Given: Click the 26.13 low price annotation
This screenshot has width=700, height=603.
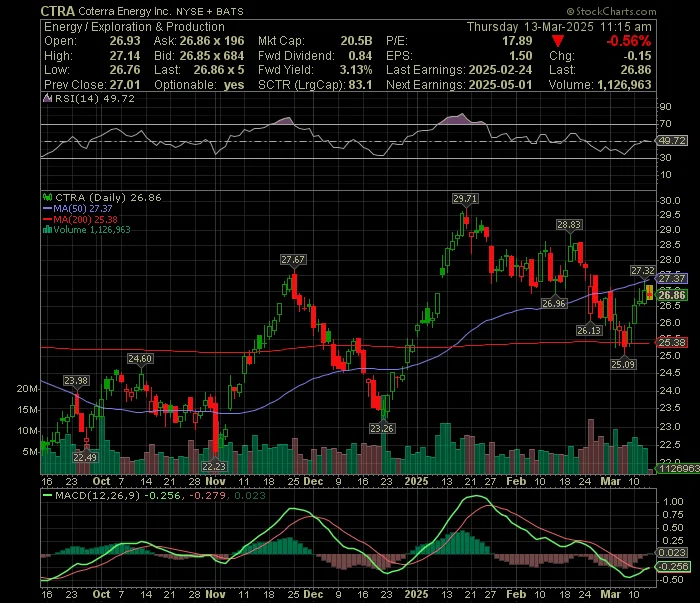Looking at the screenshot, I should click(589, 330).
